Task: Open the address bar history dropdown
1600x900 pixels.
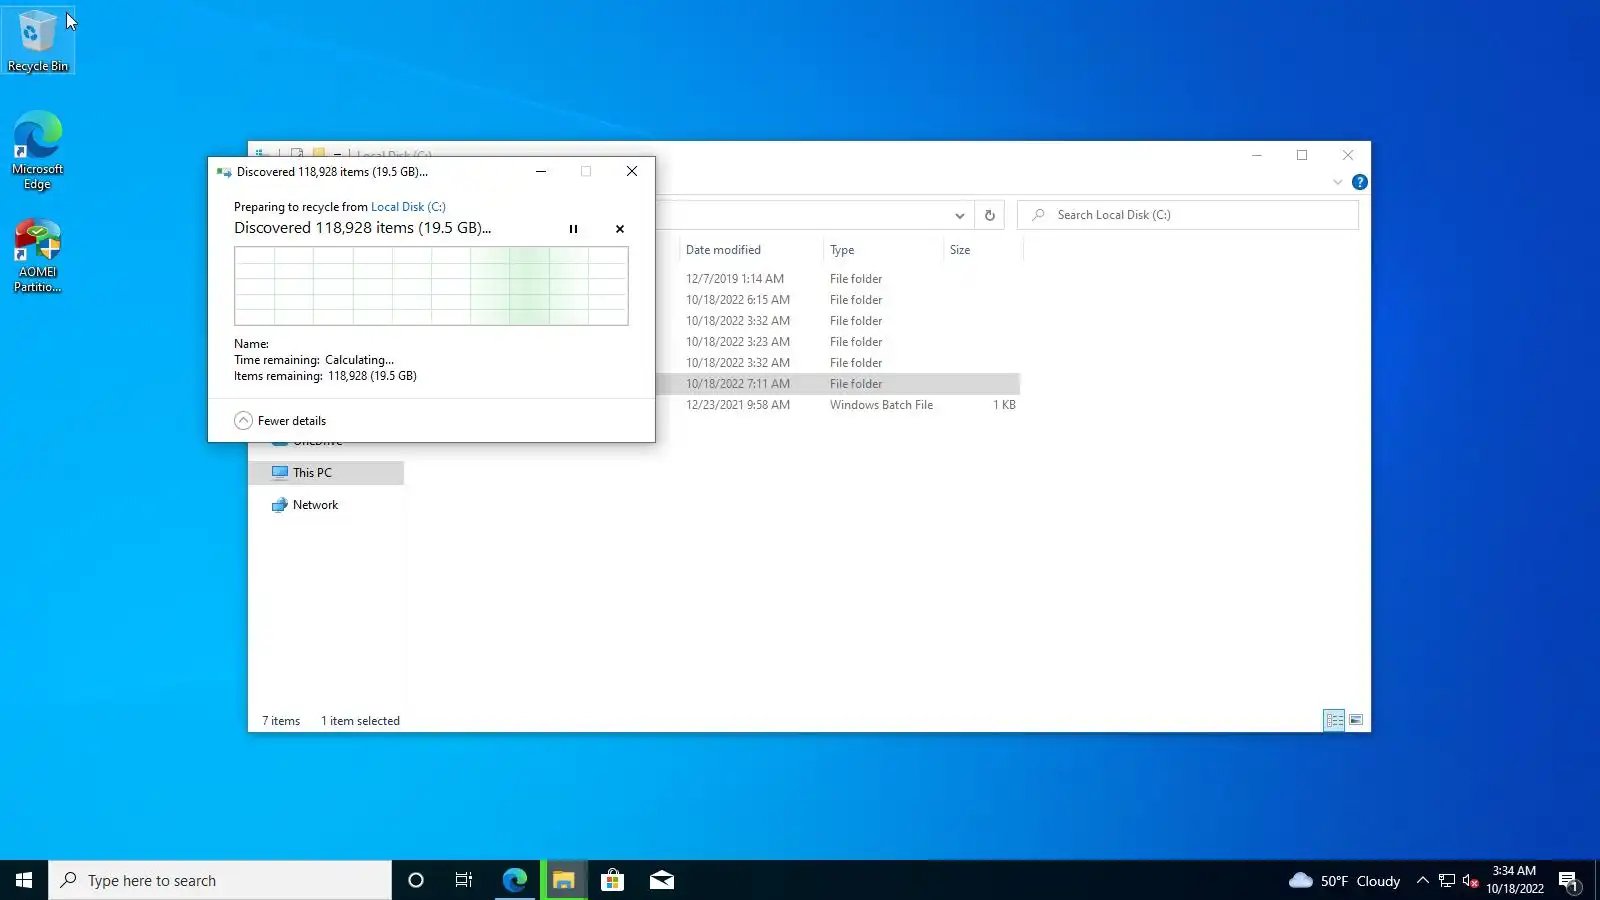Action: [x=959, y=215]
